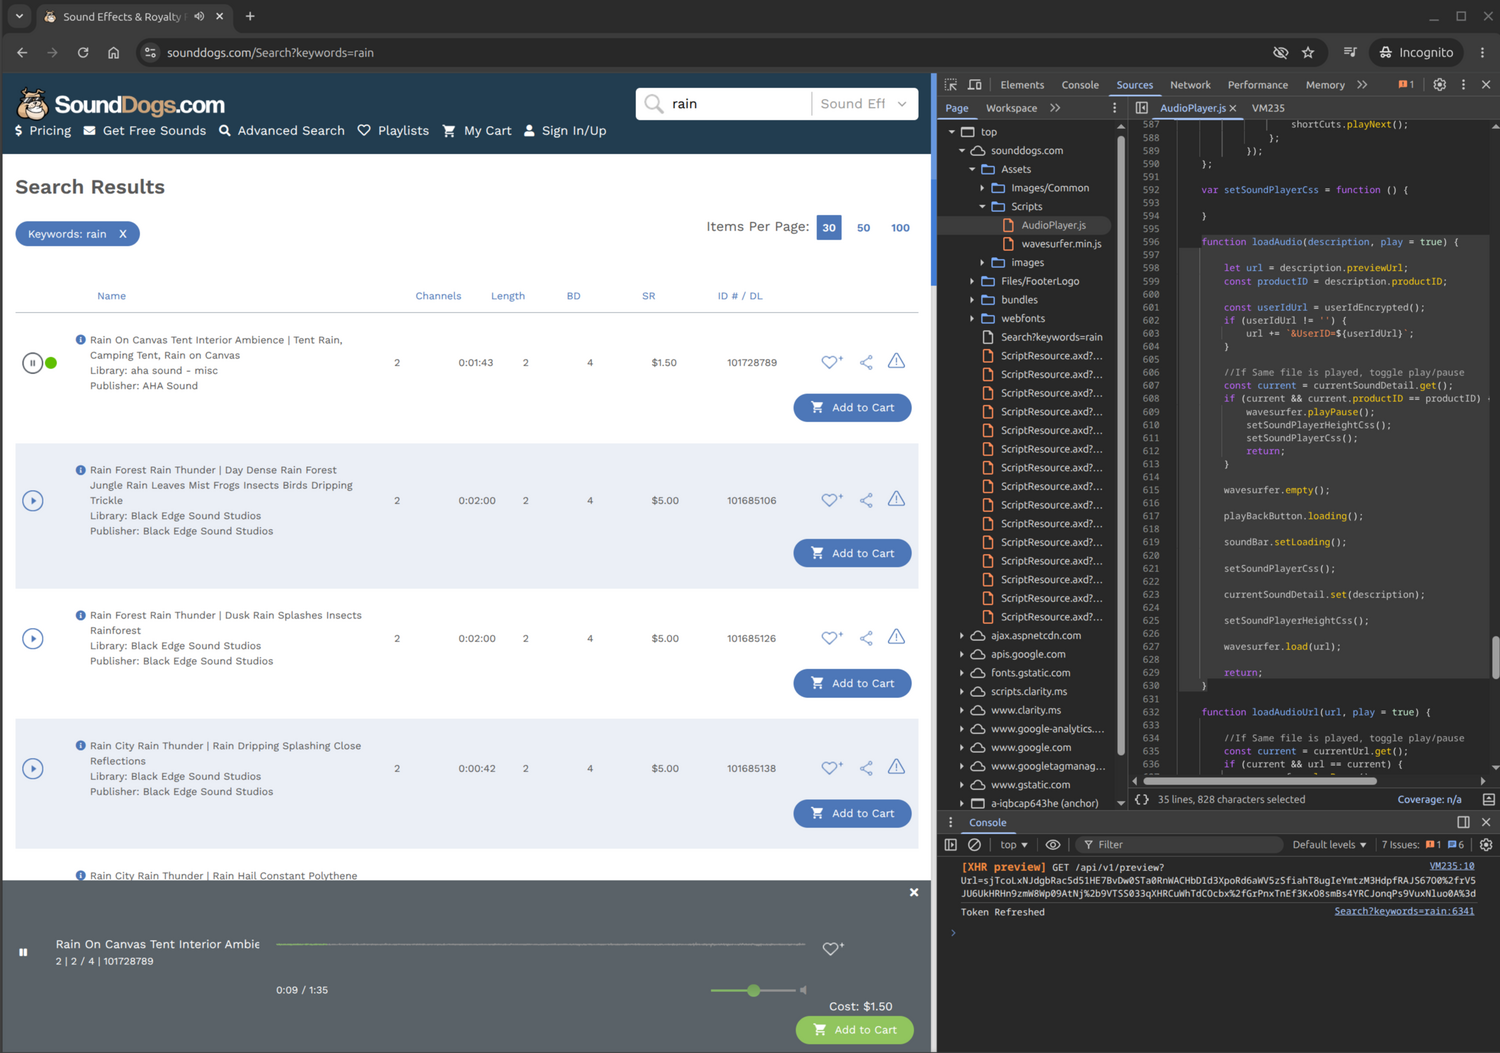Report problem with sound 101685138
Viewport: 1500px width, 1053px height.
896,767
